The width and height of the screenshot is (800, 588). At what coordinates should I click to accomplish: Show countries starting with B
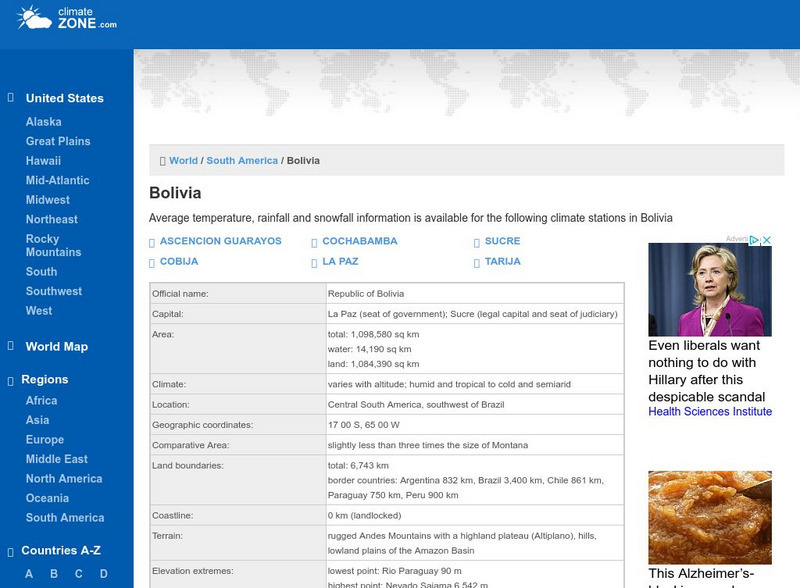(x=54, y=574)
